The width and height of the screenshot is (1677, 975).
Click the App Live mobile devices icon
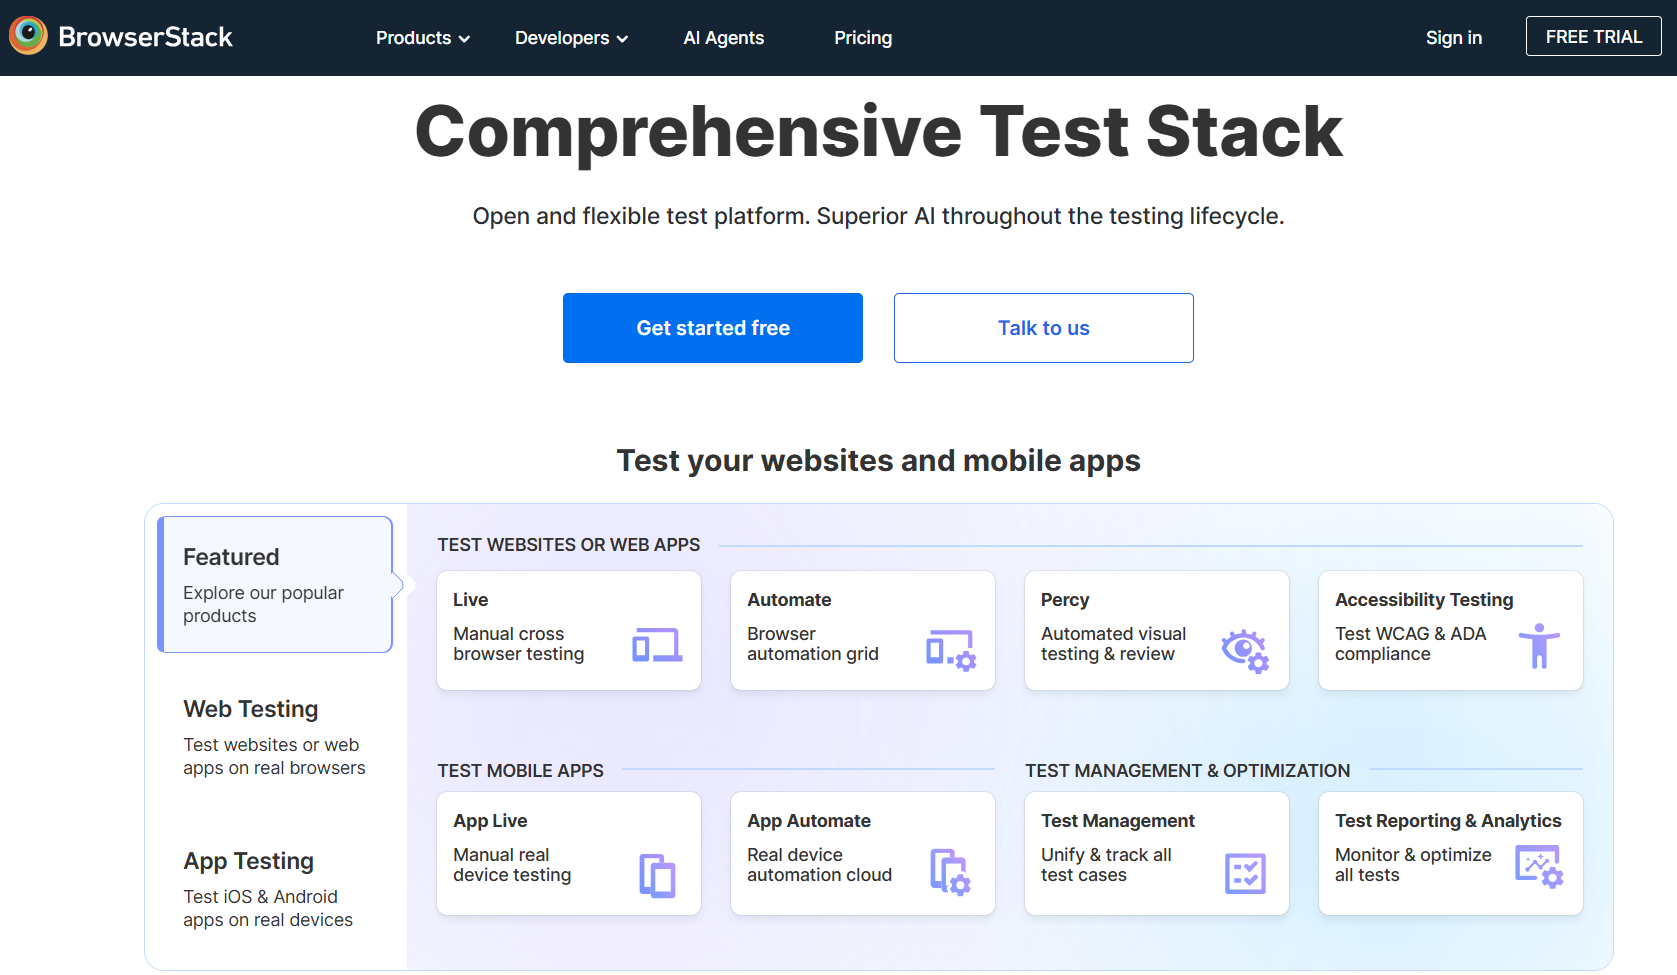[x=657, y=875]
